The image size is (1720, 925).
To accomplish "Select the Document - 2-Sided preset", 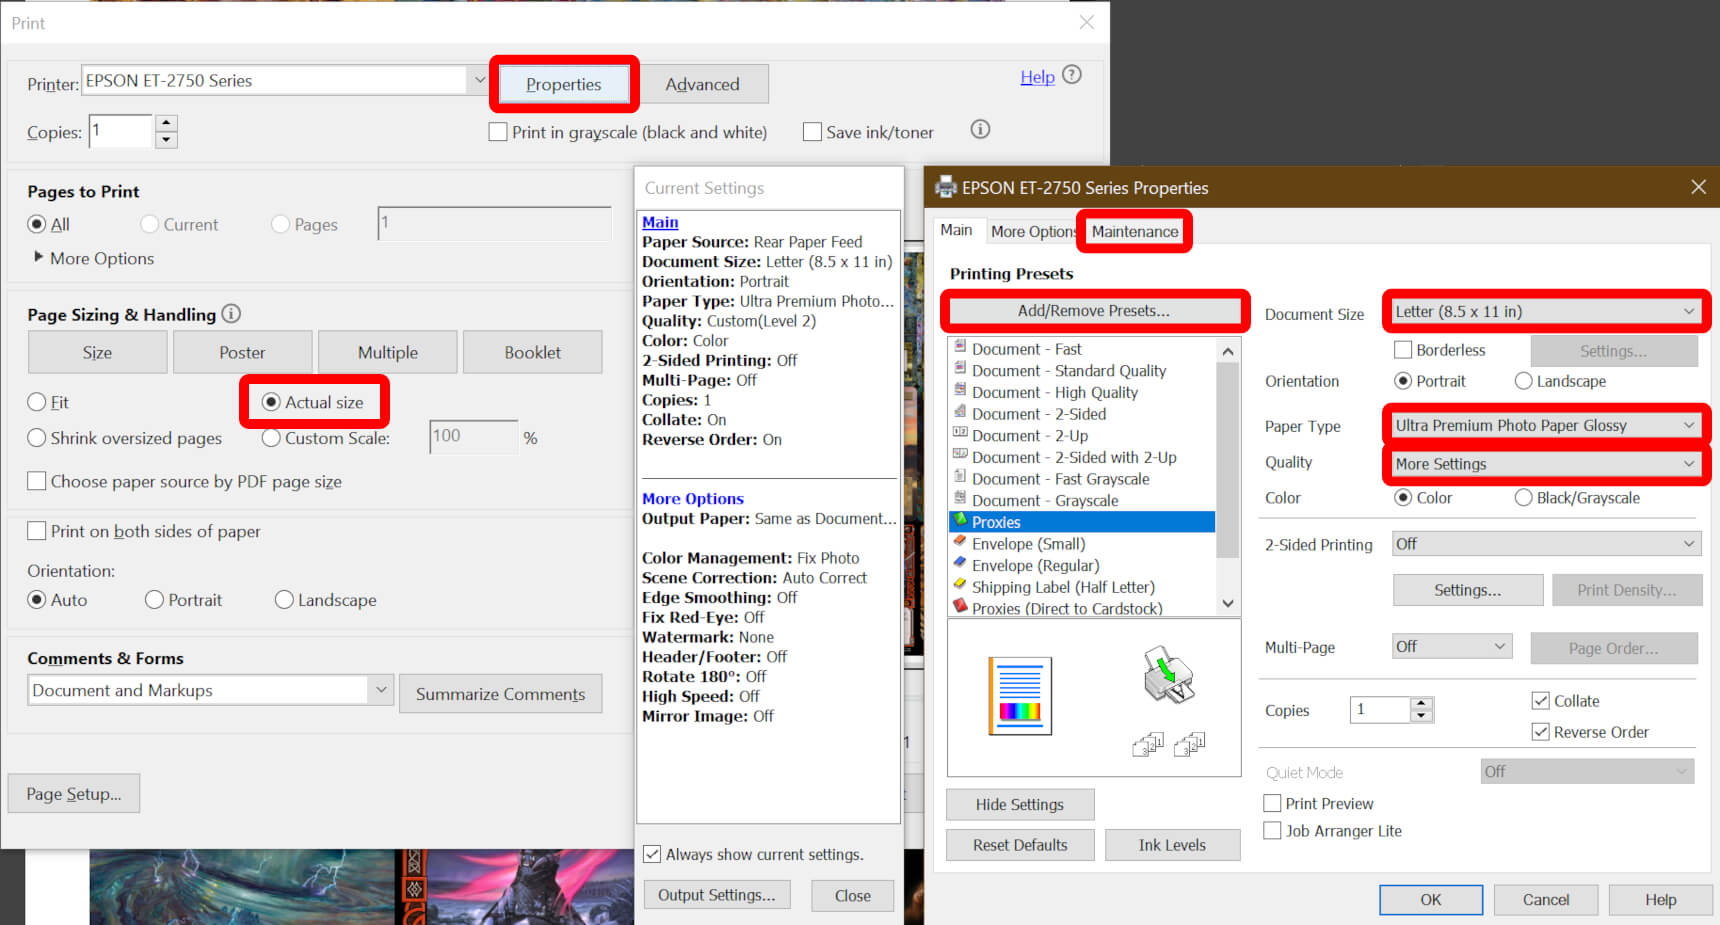I will point(1038,414).
